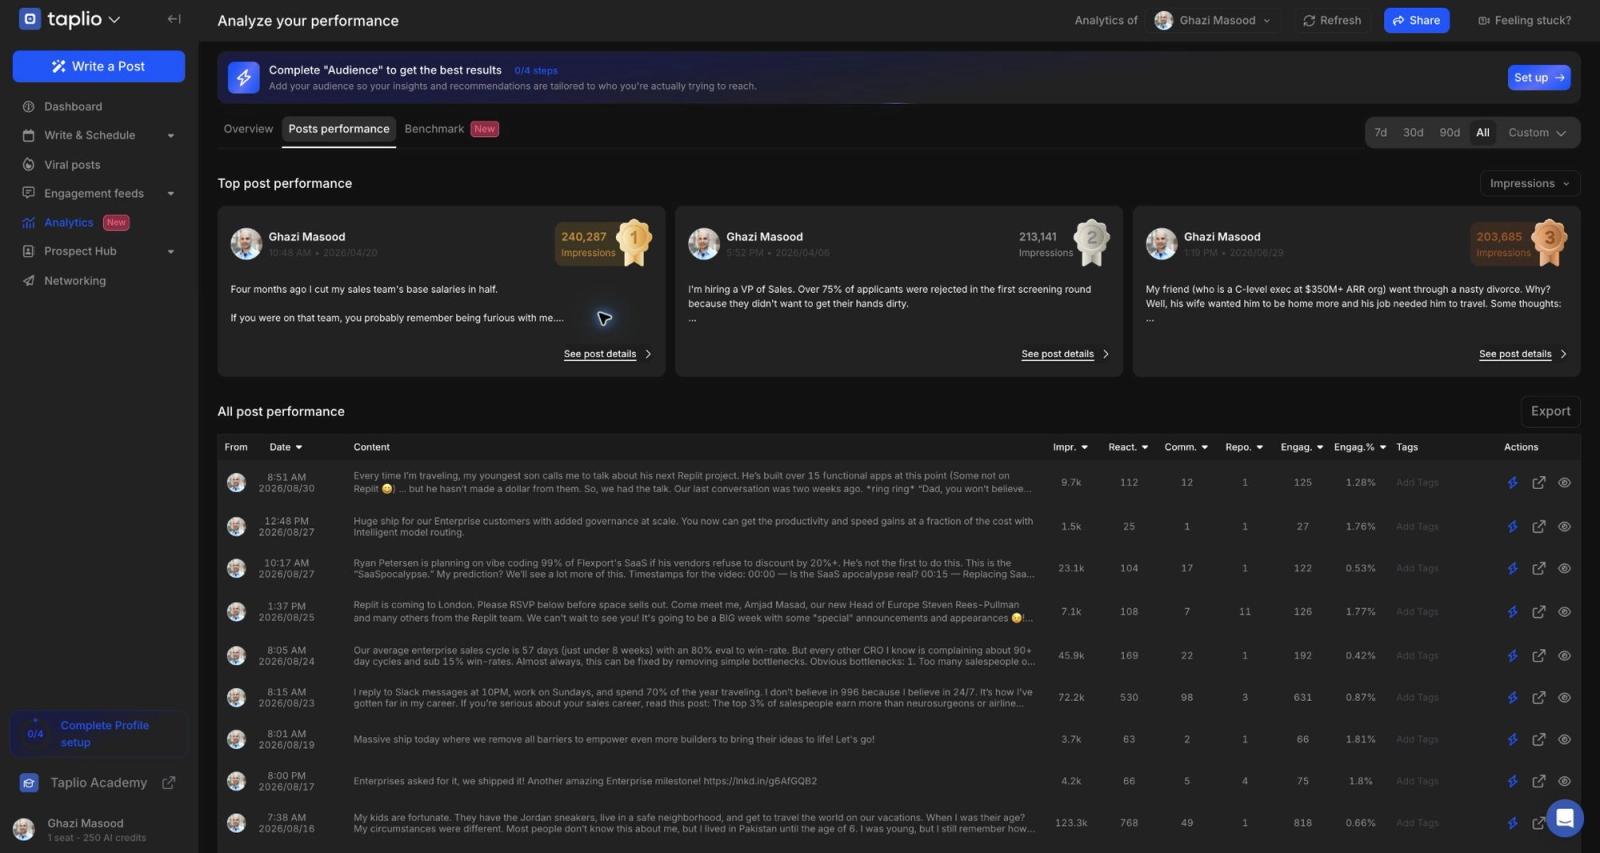Click the lightning icon for the 2026/08/30 post
Screen dimensions: 1600x853
coord(1512,483)
